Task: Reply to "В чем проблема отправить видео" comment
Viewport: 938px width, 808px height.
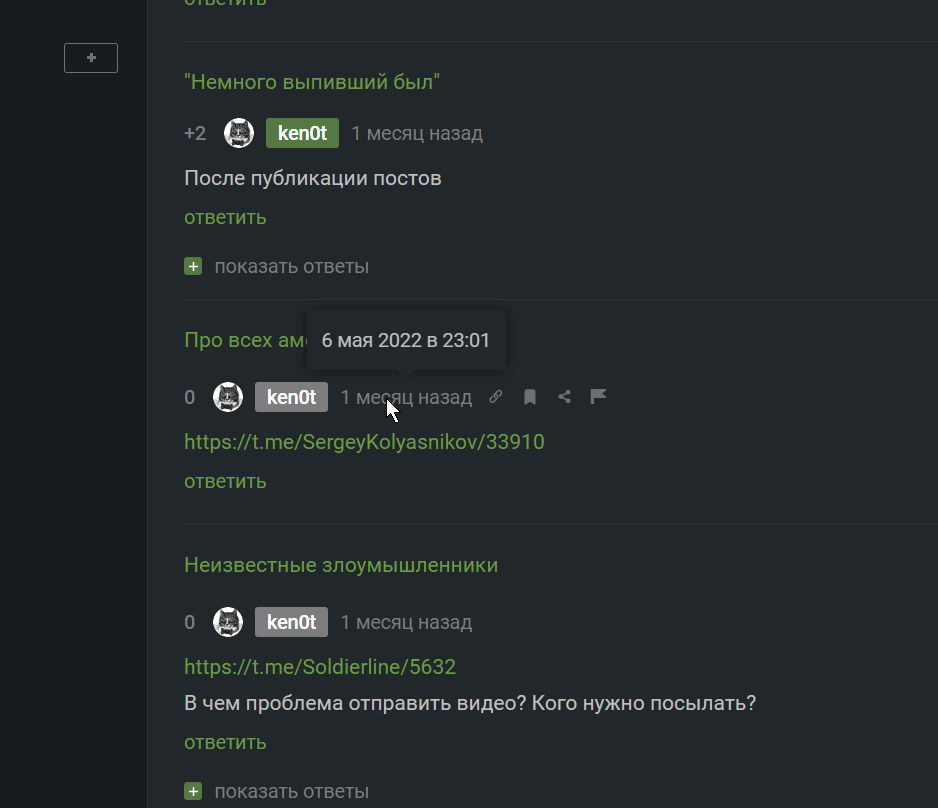Action: point(225,742)
